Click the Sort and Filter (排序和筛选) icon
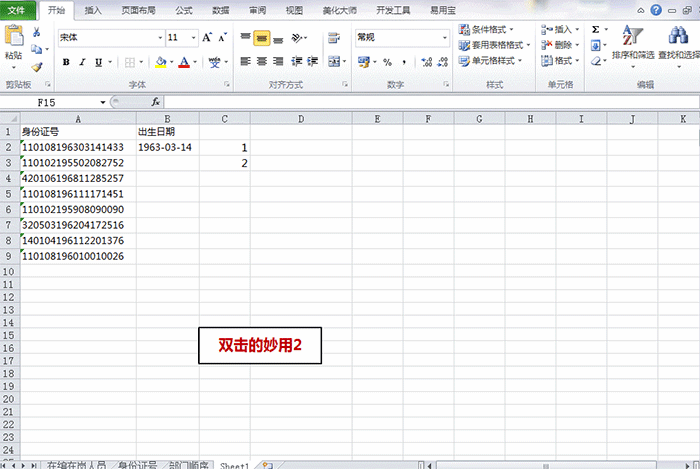Viewport: 700px width, 469px height. tap(632, 41)
